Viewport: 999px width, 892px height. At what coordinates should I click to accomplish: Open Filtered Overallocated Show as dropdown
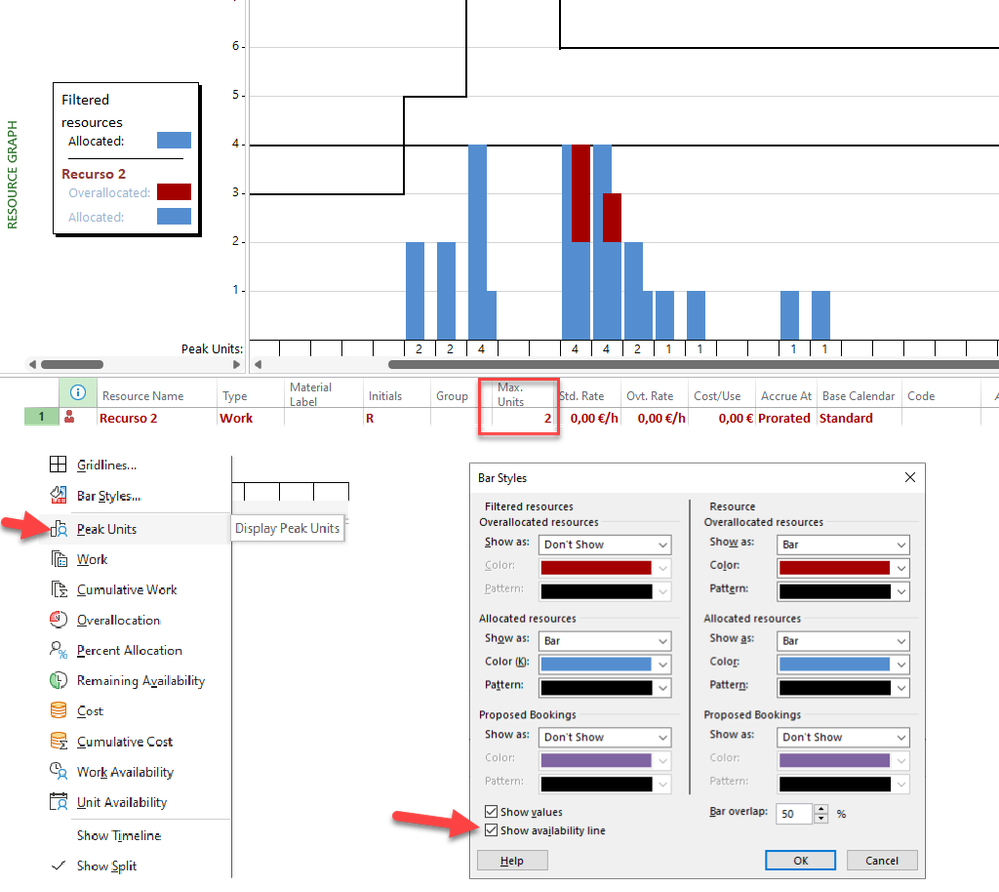click(605, 545)
